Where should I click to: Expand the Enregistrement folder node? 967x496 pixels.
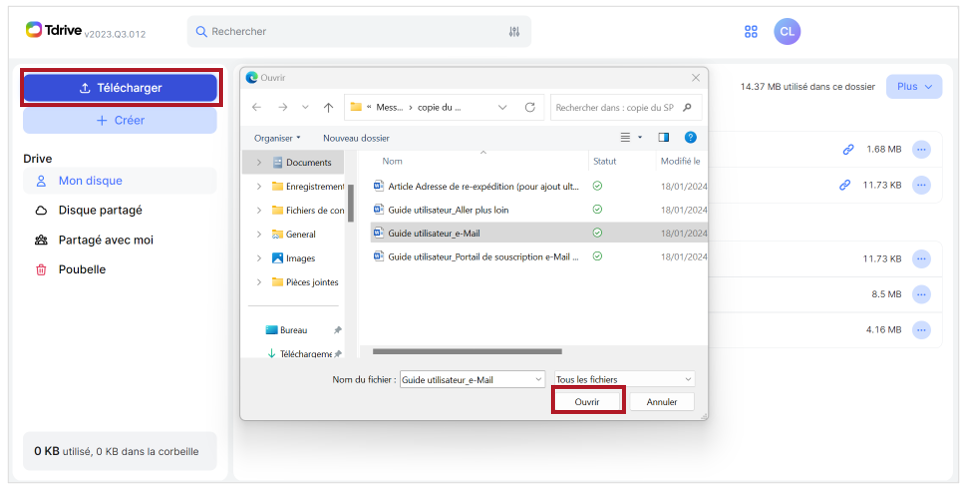pyautogui.click(x=259, y=187)
